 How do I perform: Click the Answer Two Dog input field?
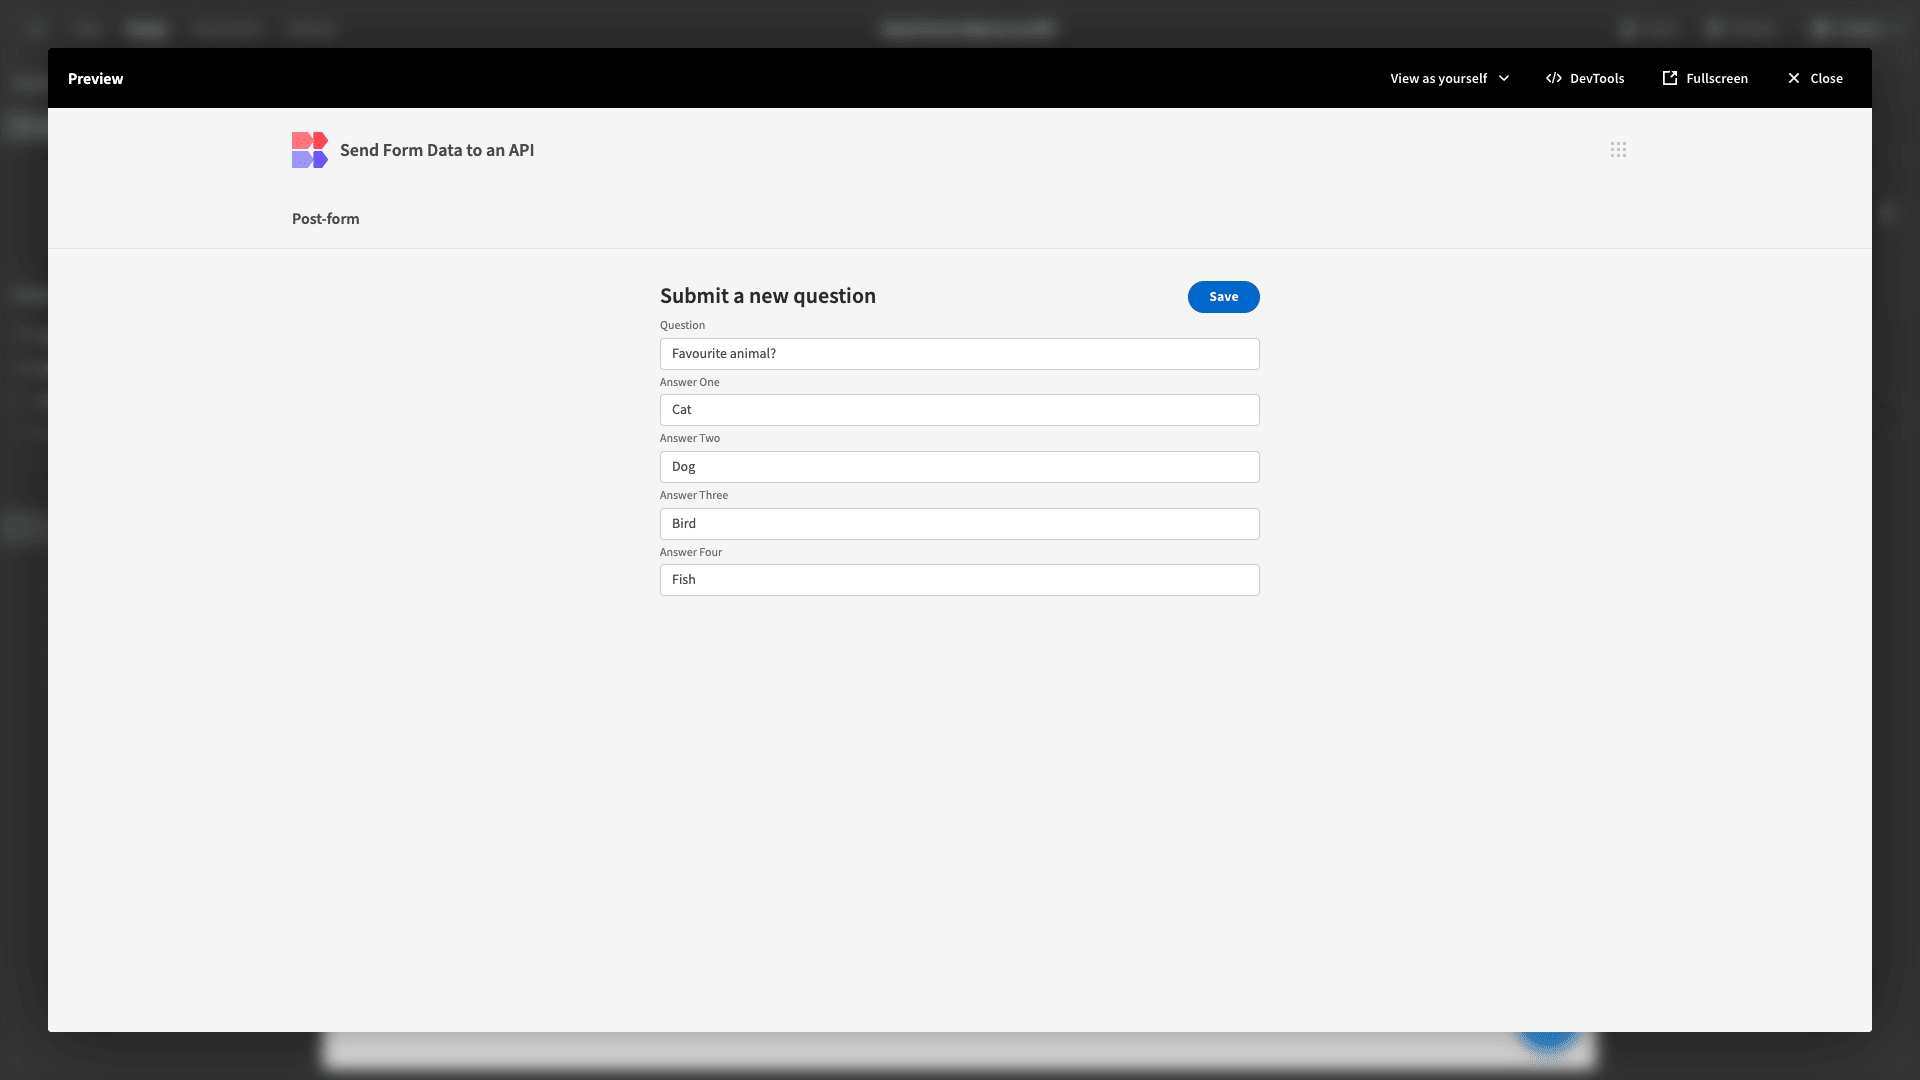pos(960,465)
